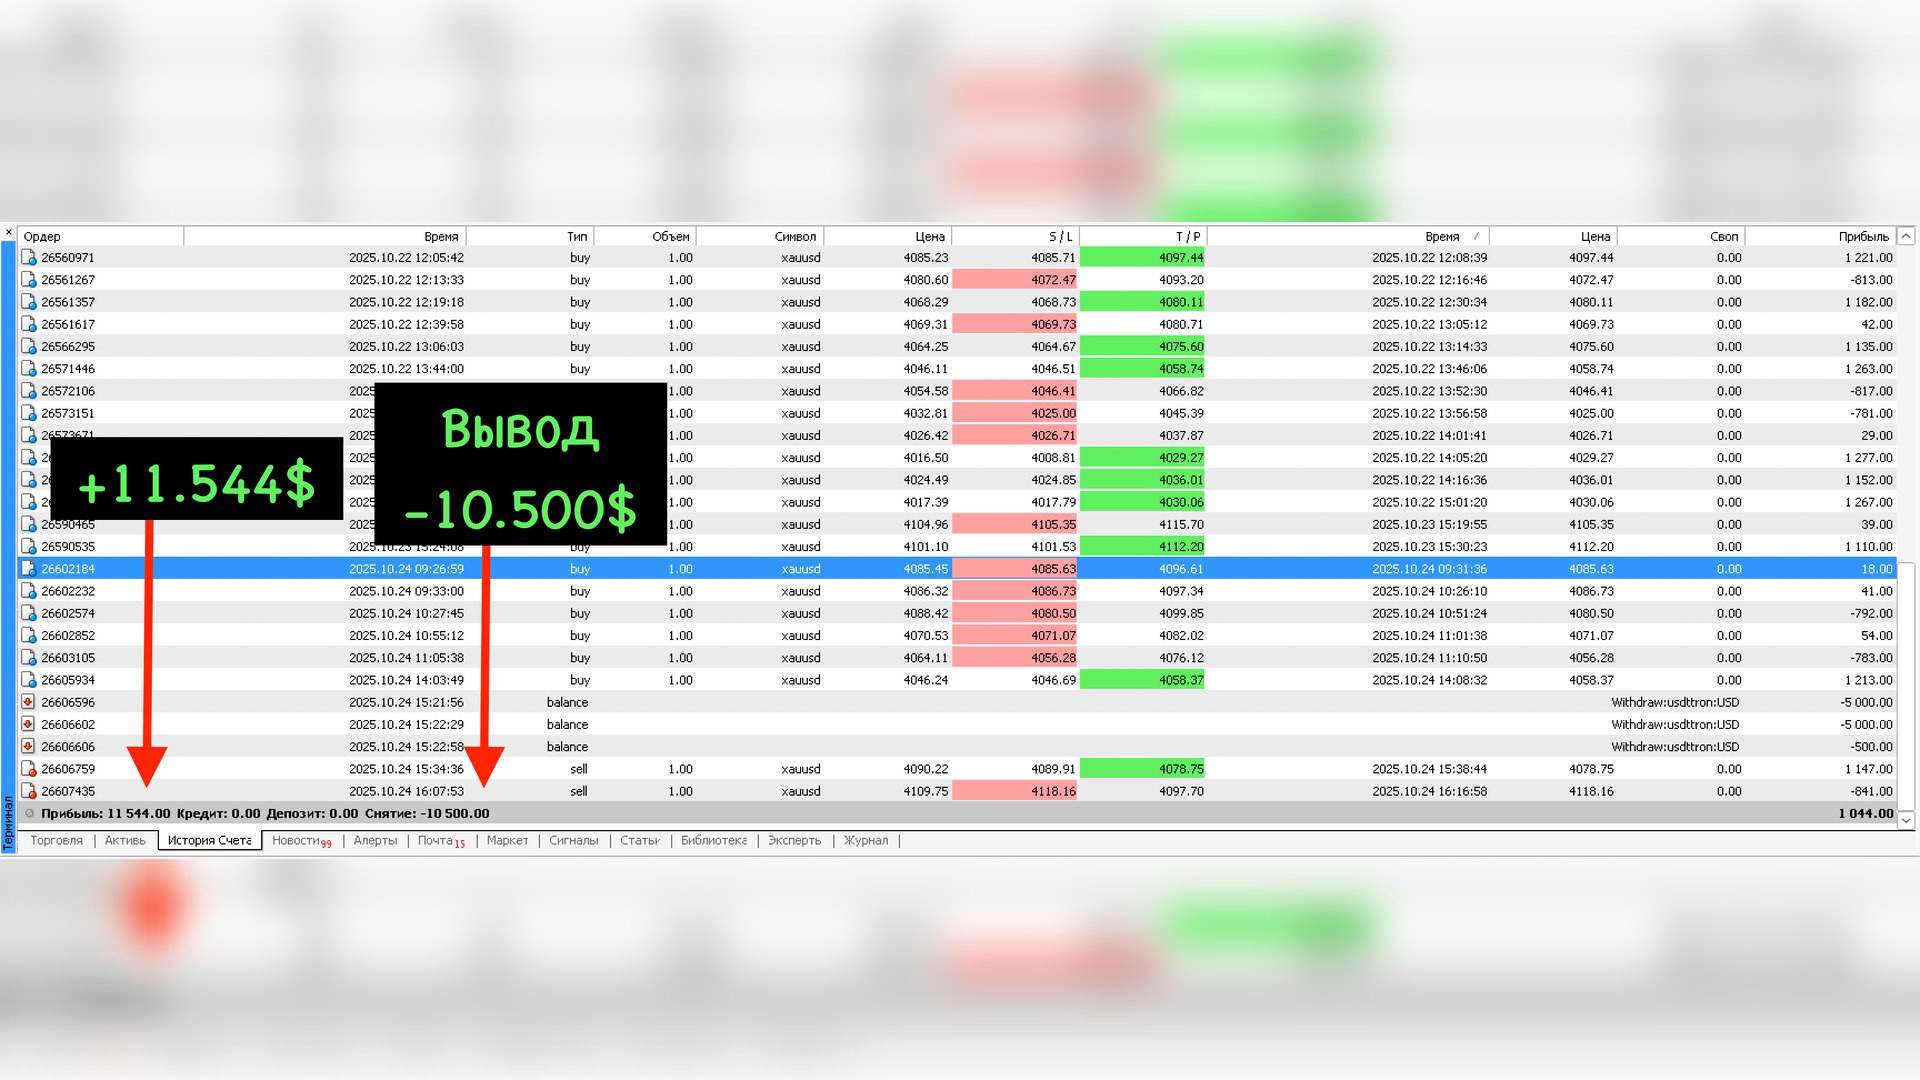Click the -841.00 profit cell

pos(1871,791)
